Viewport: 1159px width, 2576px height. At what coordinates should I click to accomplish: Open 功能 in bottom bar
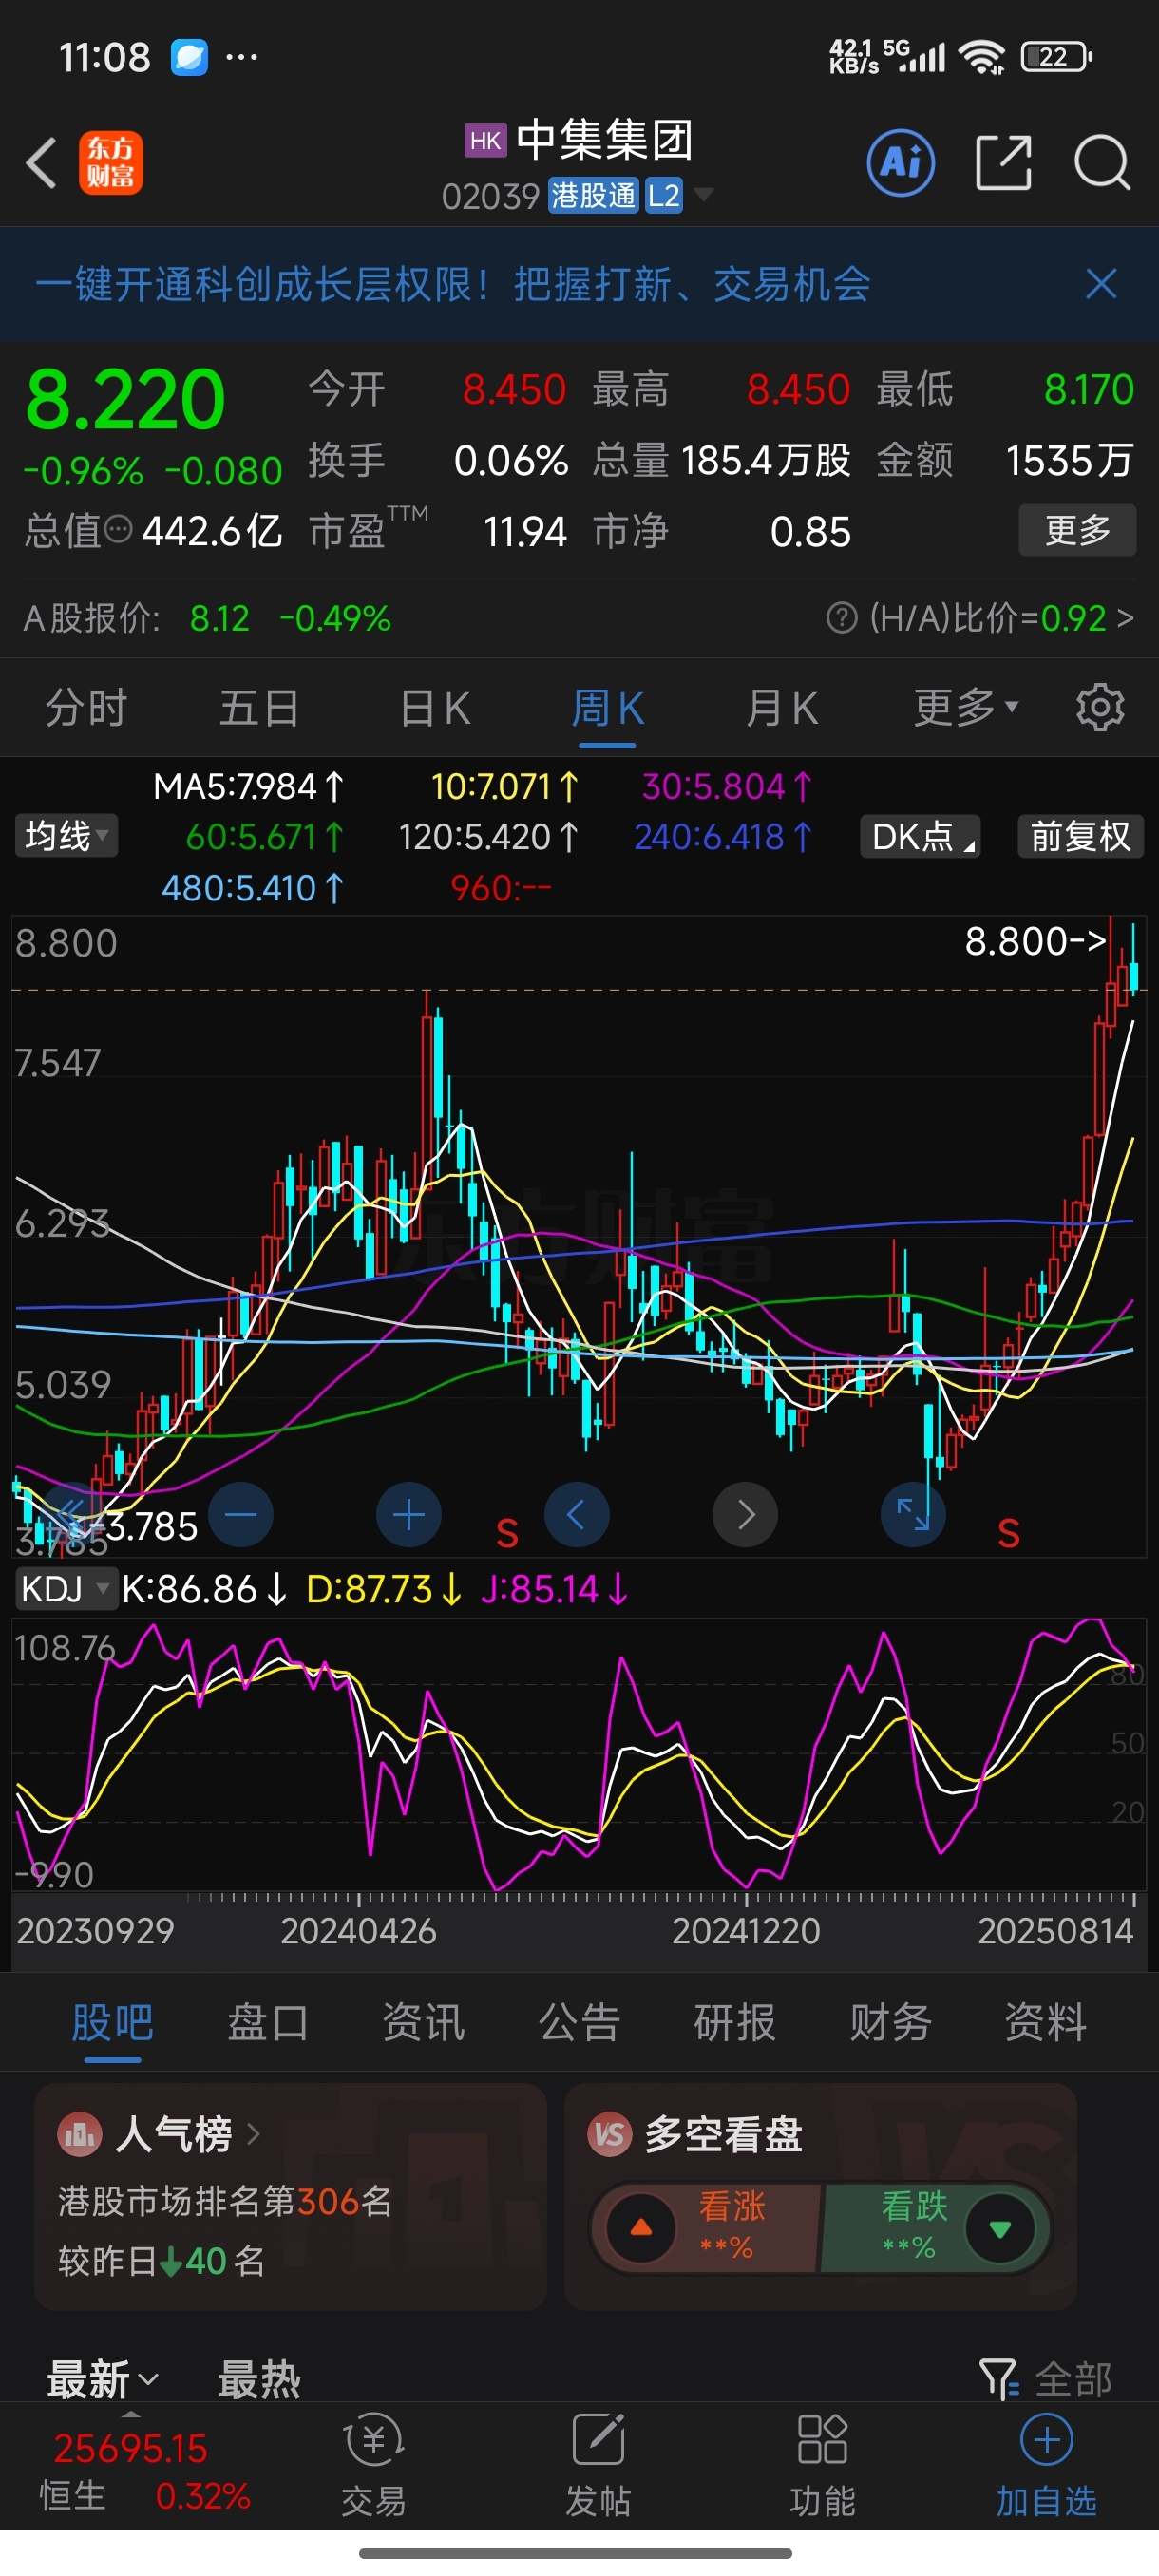(x=822, y=2466)
